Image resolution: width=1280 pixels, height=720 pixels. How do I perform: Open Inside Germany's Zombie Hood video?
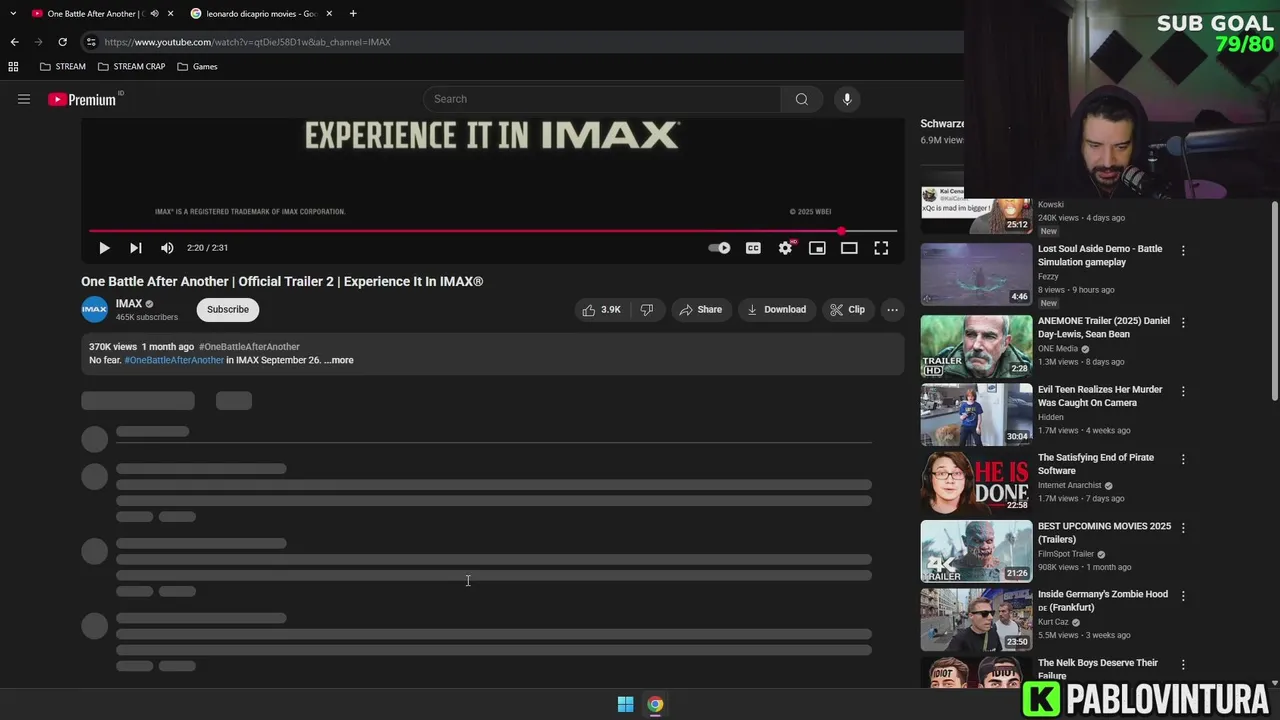coord(1103,601)
